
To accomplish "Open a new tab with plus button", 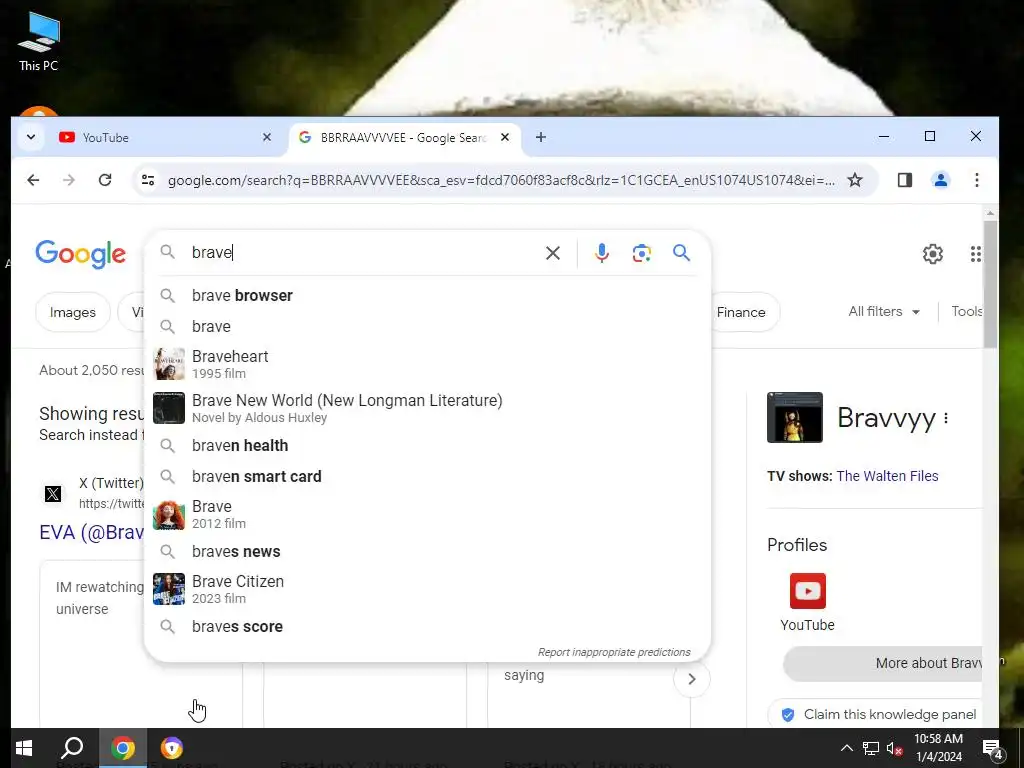I will (541, 137).
